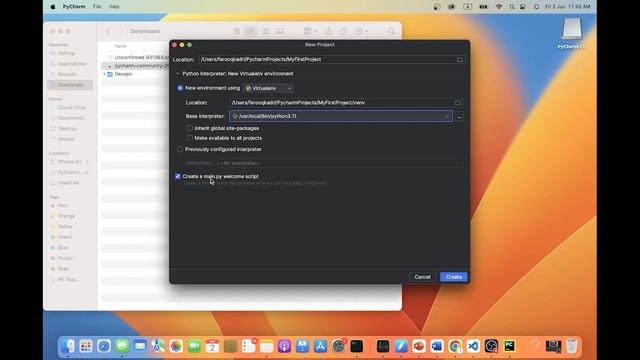Enable Make available to all projects
The height and width of the screenshot is (360, 640).
pyautogui.click(x=190, y=138)
